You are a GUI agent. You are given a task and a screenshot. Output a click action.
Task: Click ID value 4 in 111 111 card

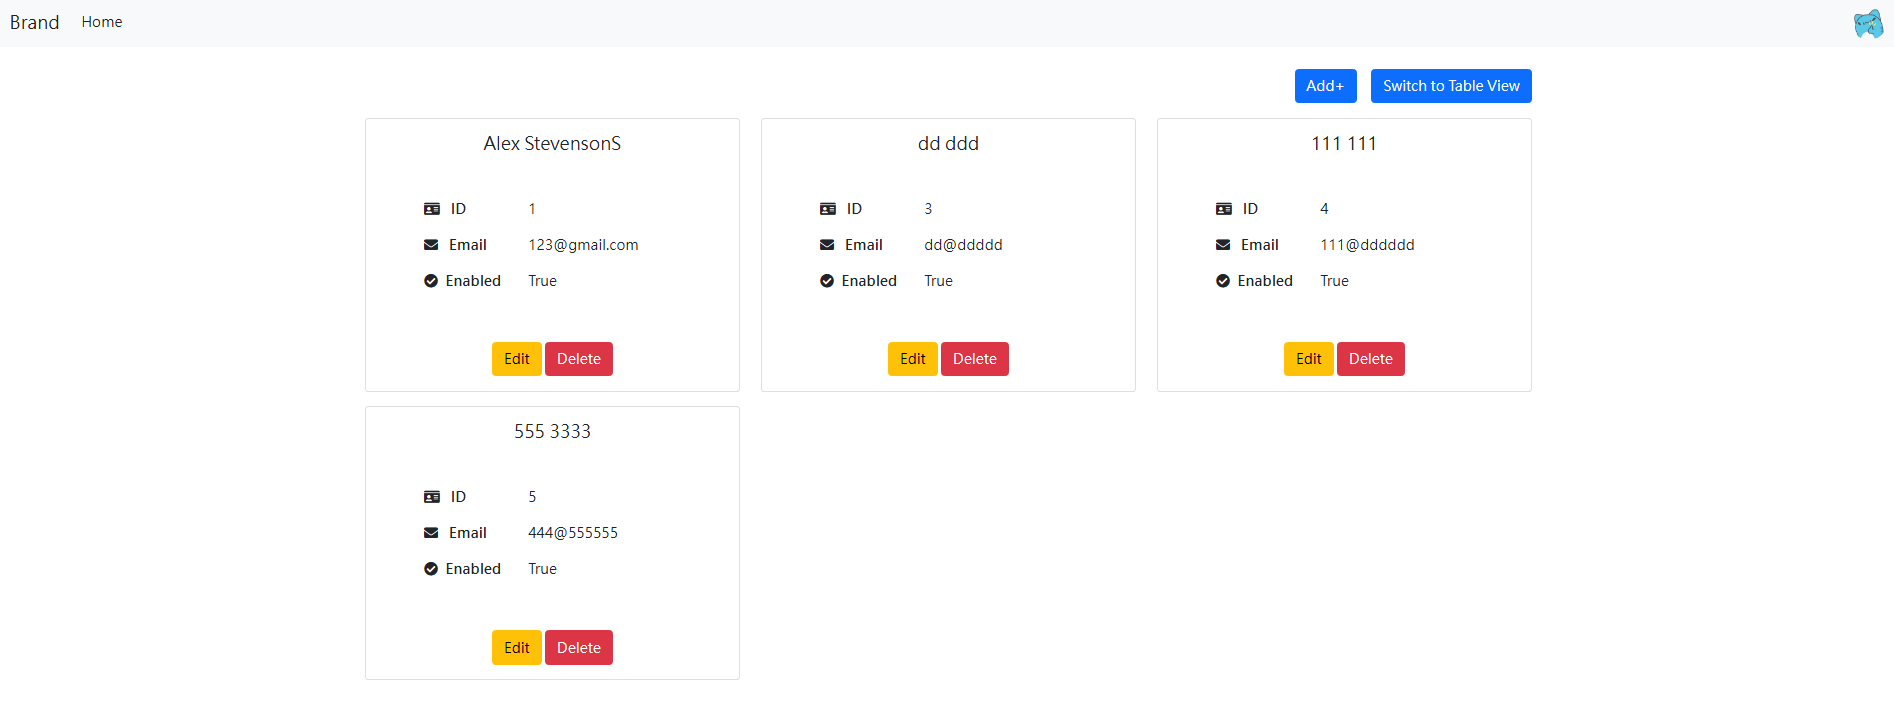coord(1324,209)
